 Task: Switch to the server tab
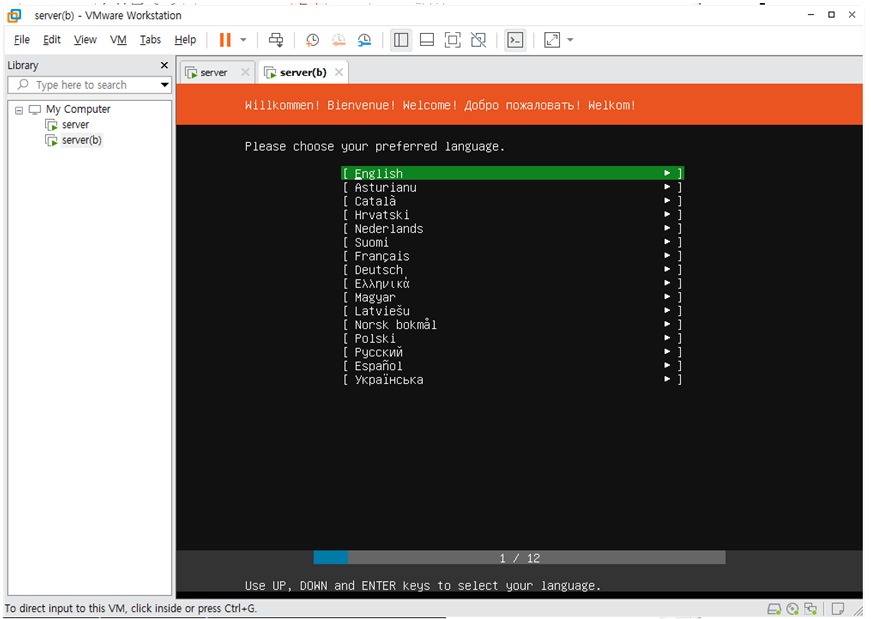[x=213, y=72]
